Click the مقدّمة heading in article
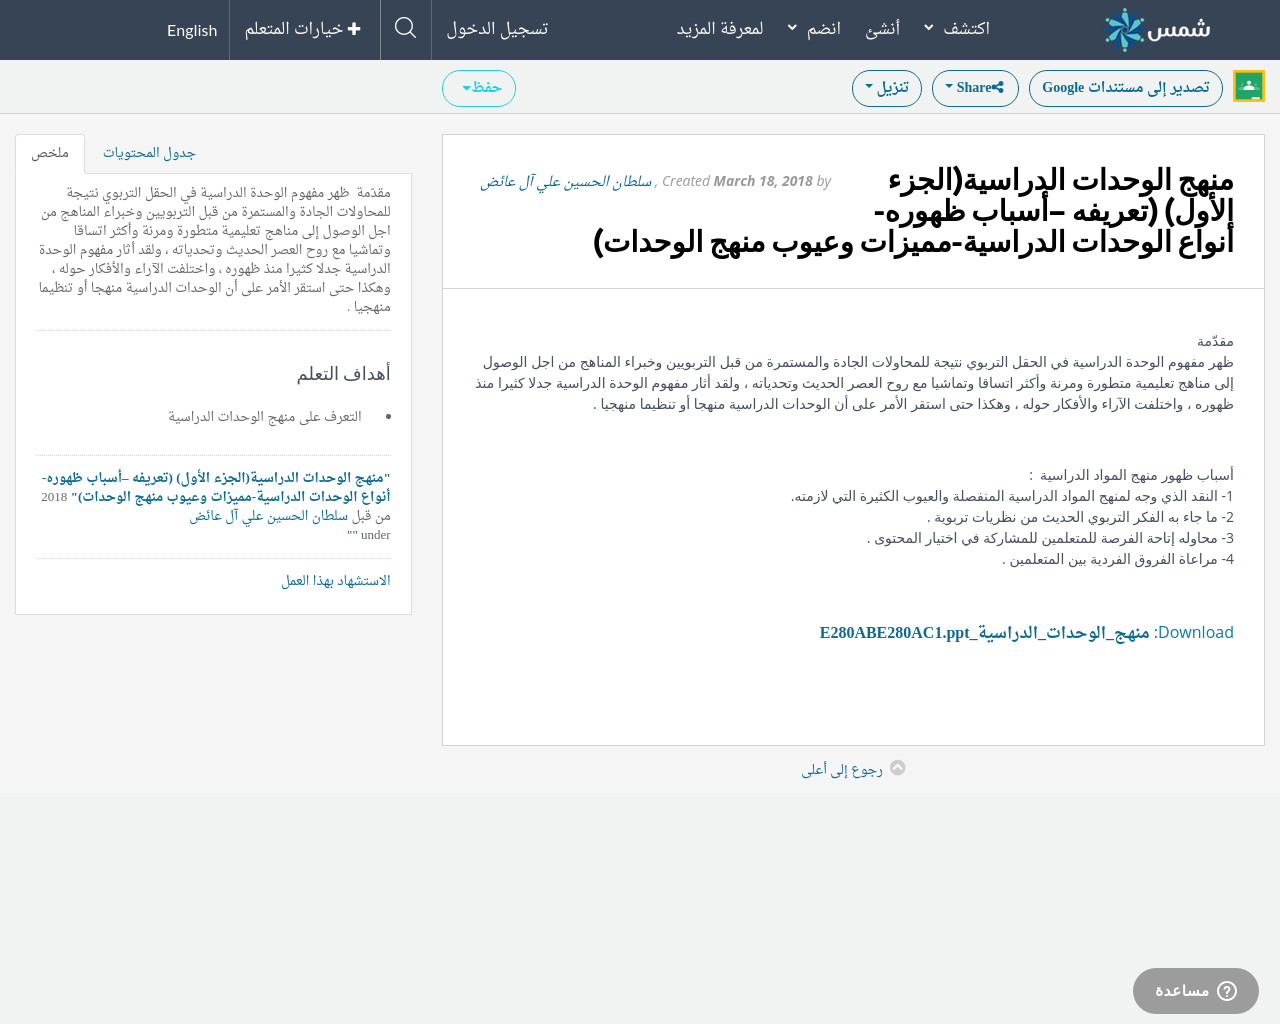This screenshot has height=1024, width=1280. 1215,341
